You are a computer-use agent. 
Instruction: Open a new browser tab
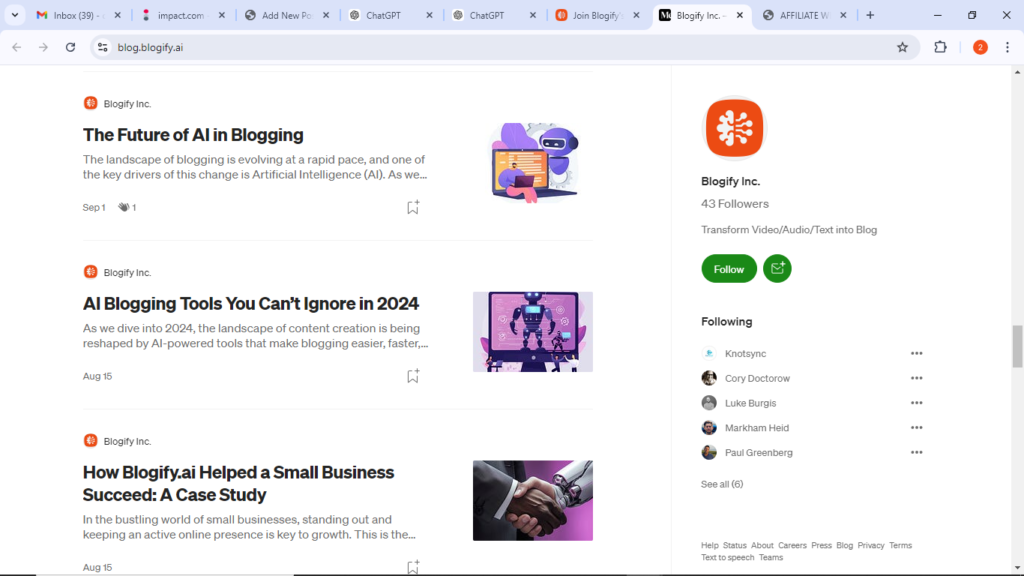click(x=870, y=15)
